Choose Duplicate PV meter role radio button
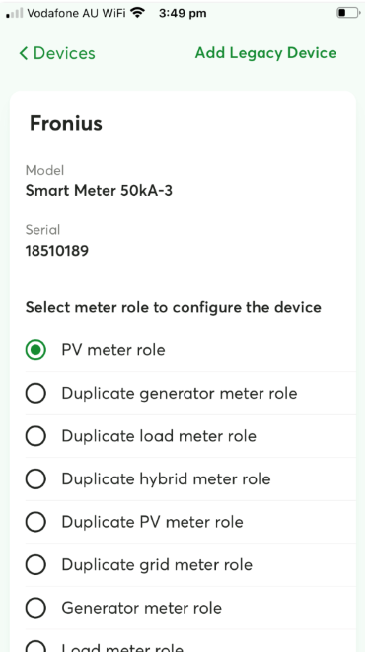This screenshot has height=652, width=365. pyautogui.click(x=36, y=522)
